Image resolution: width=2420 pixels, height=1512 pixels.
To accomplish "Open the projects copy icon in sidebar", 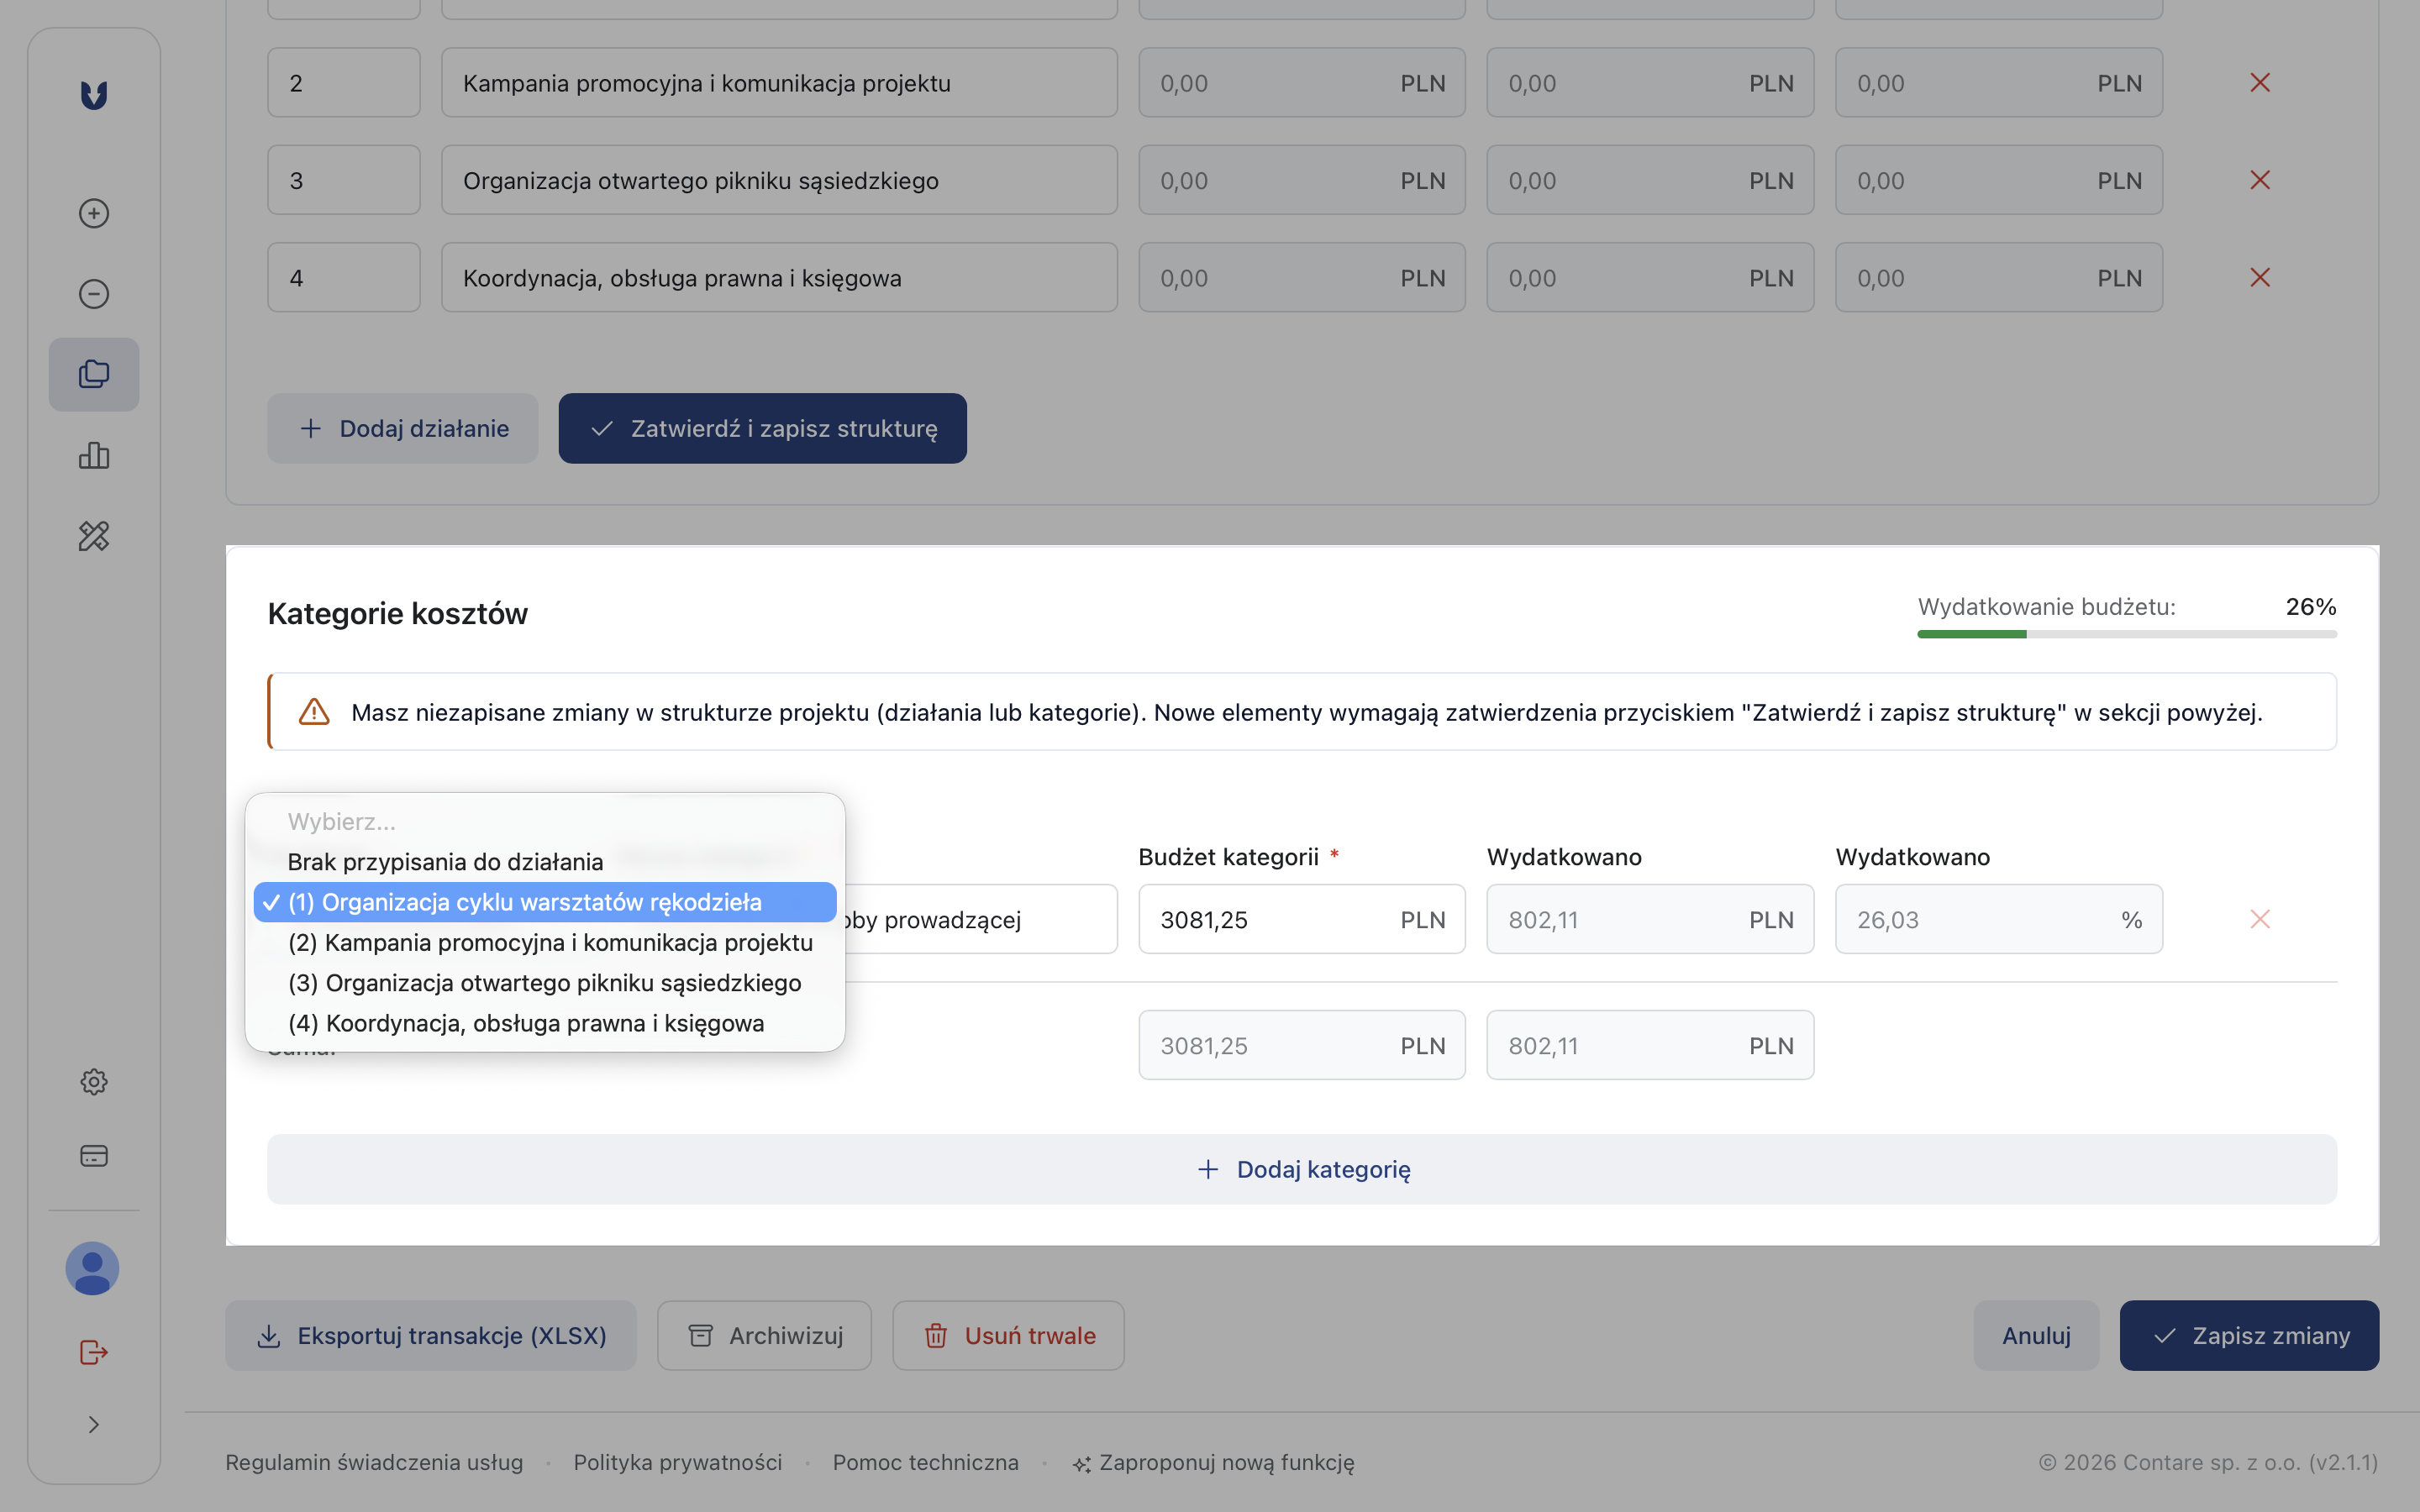I will click(94, 374).
